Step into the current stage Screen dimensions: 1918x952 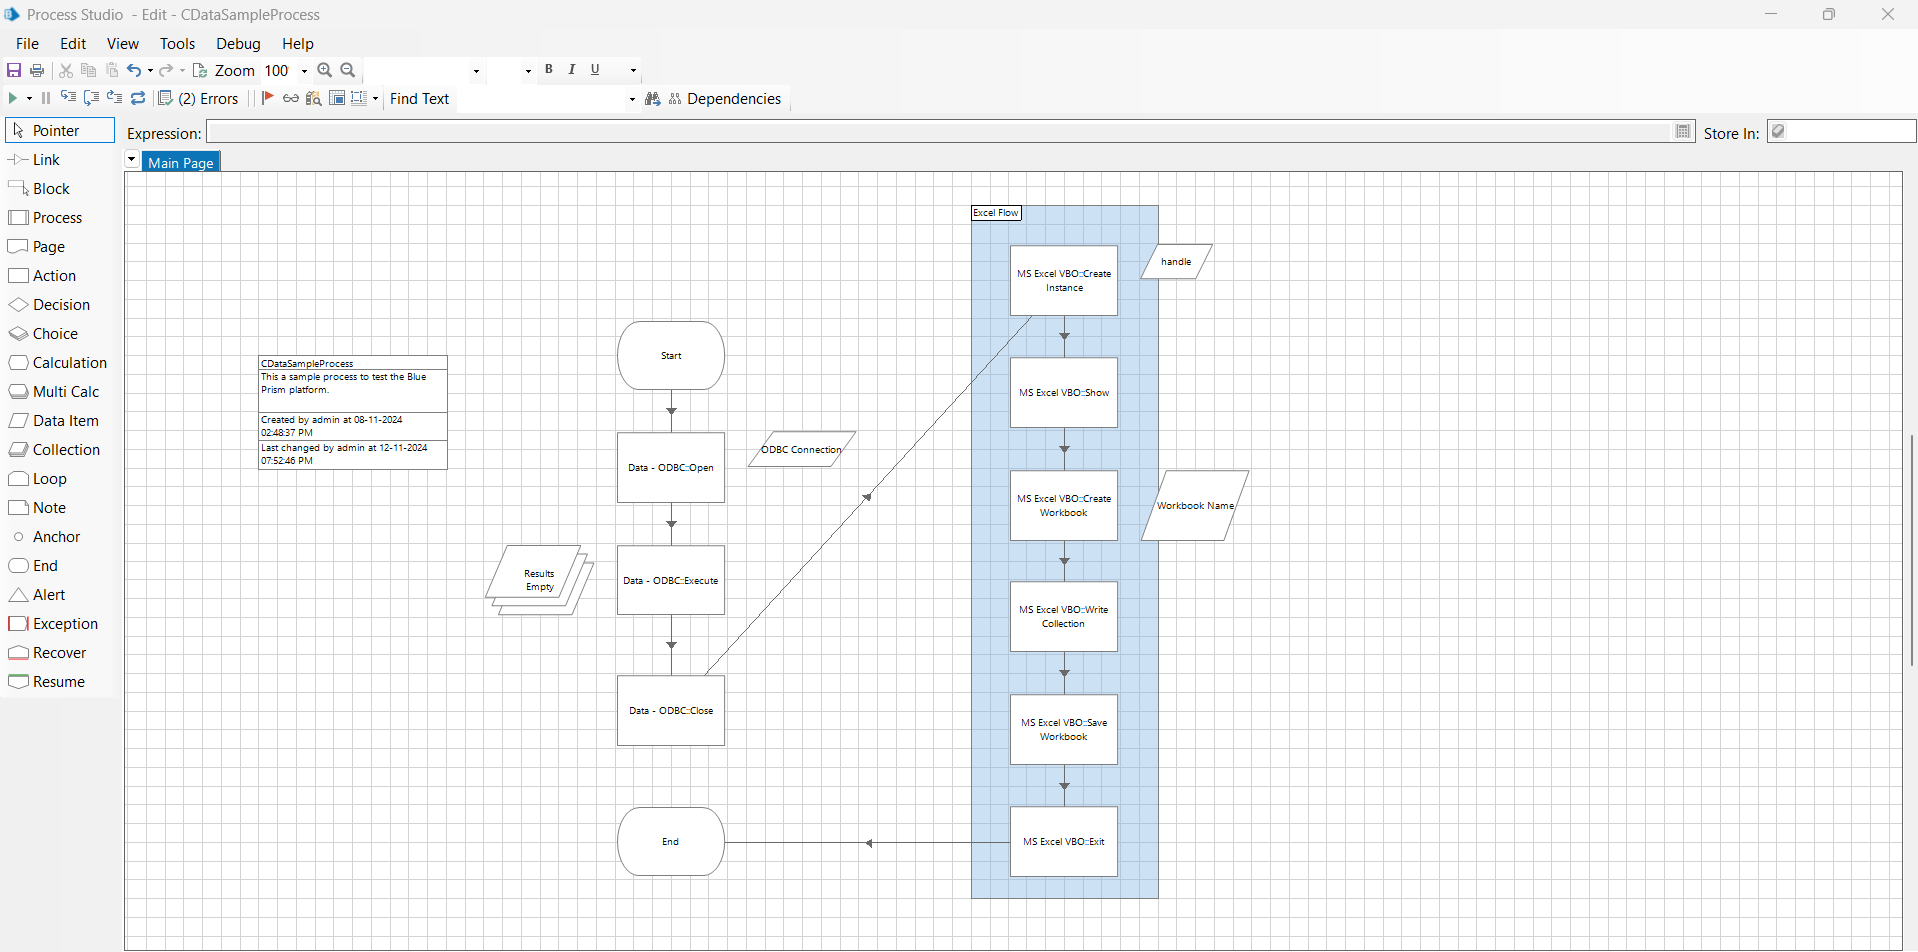[x=68, y=98]
